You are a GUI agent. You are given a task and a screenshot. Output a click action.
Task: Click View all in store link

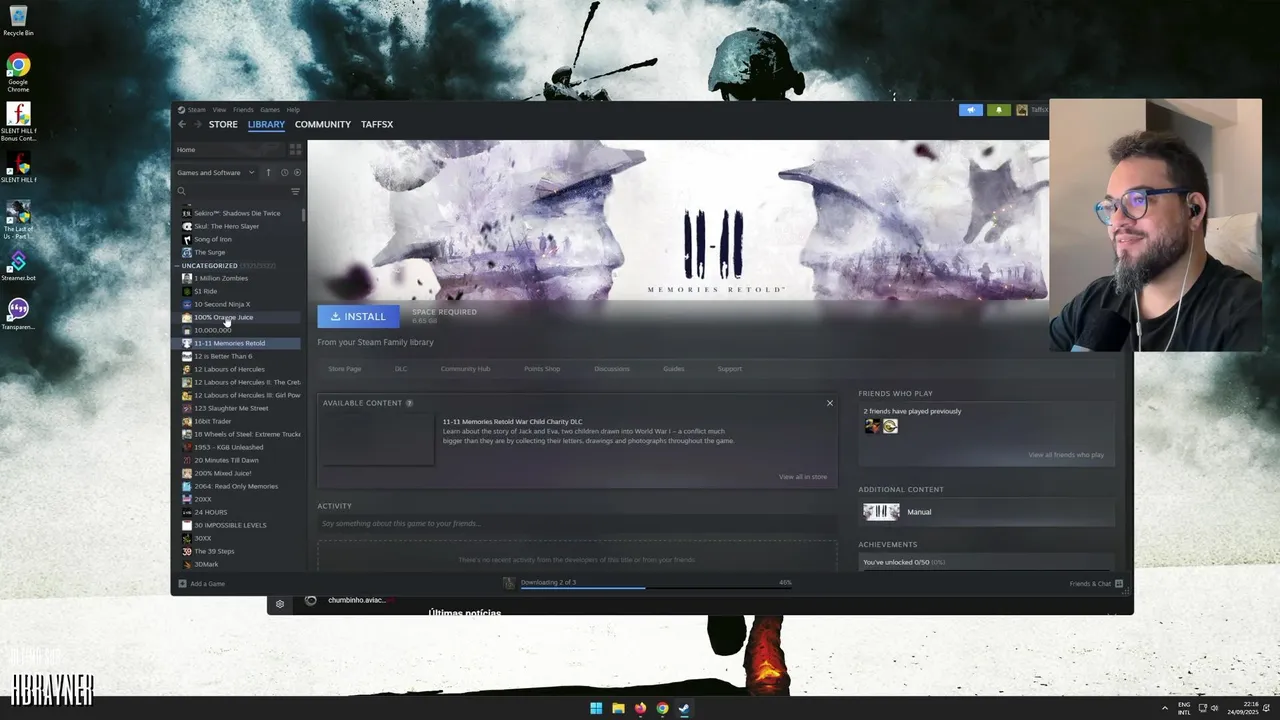(x=803, y=477)
